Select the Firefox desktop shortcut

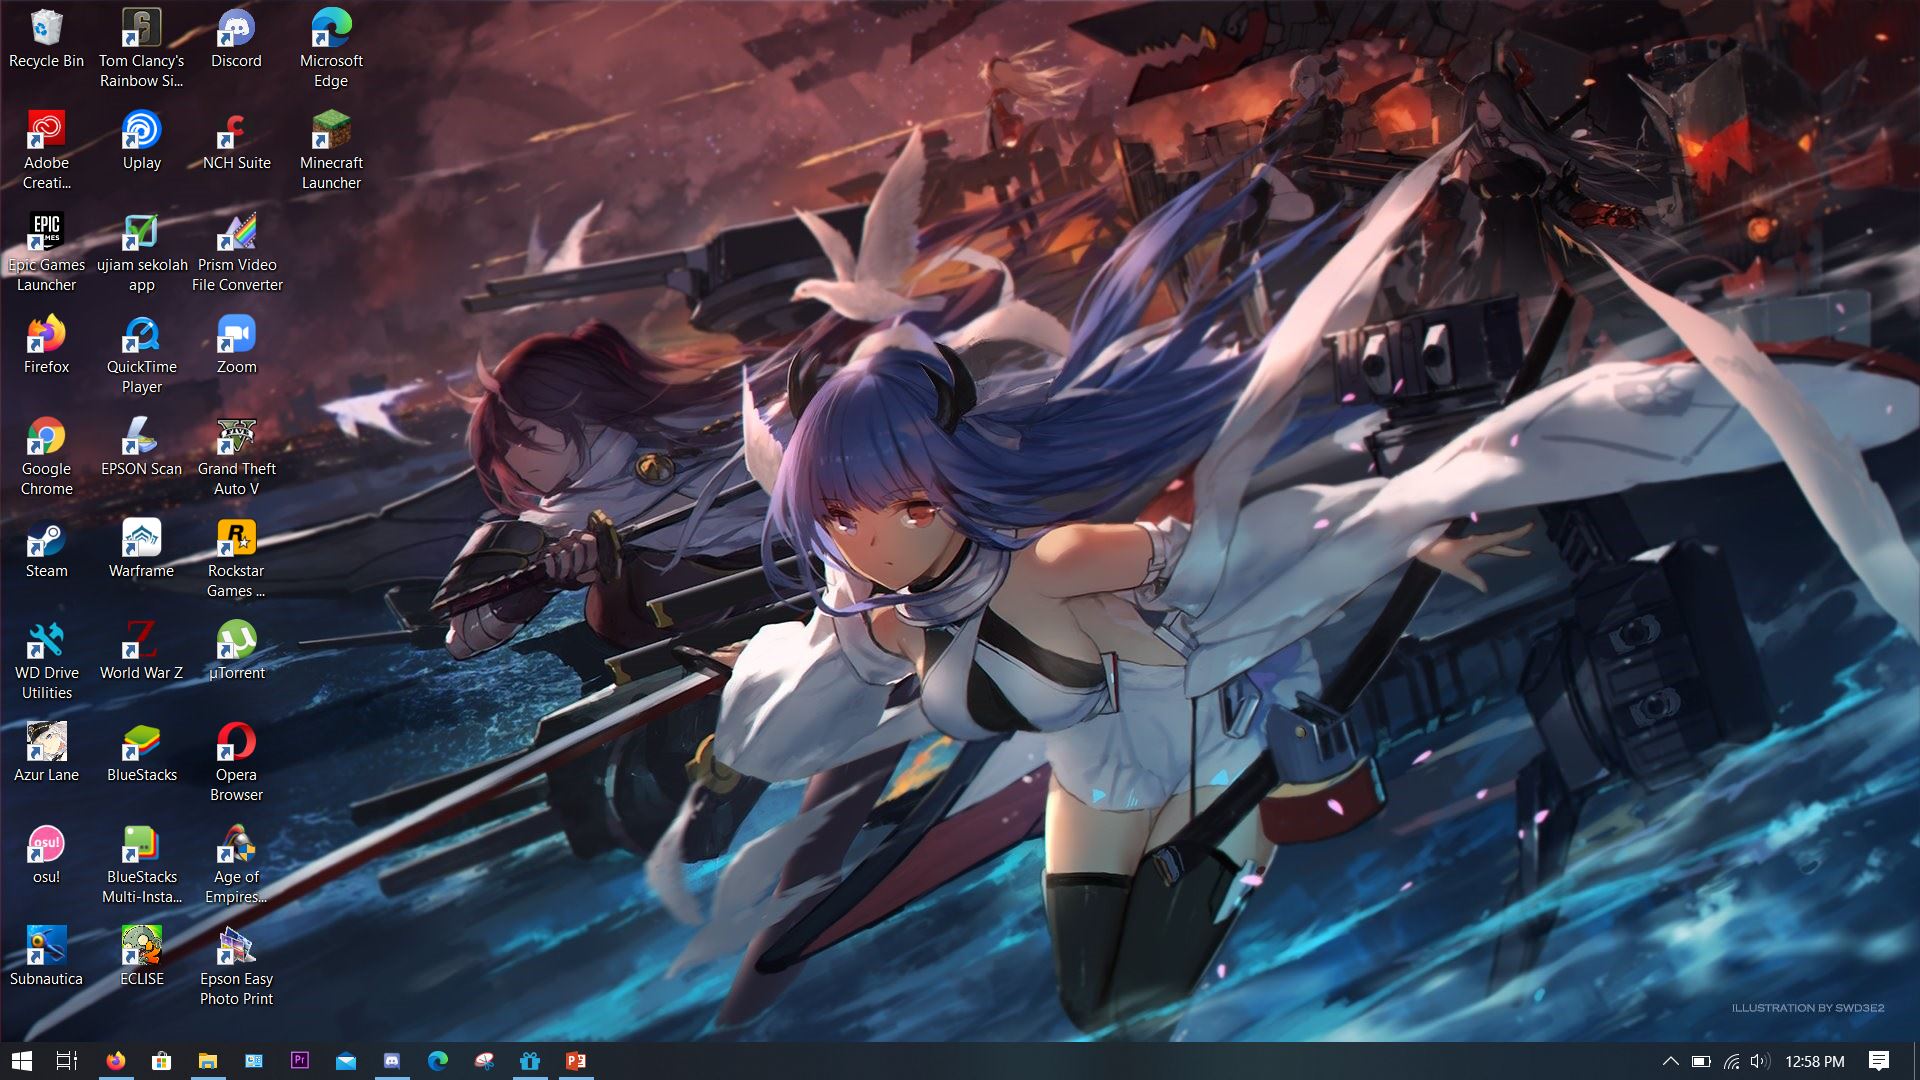pos(46,345)
